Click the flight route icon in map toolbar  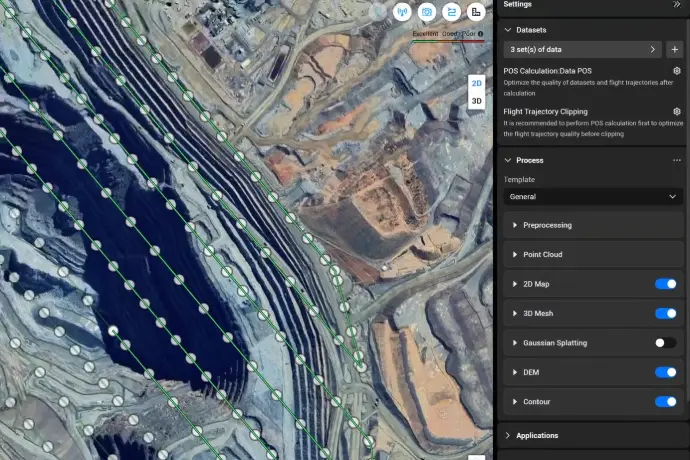451,12
